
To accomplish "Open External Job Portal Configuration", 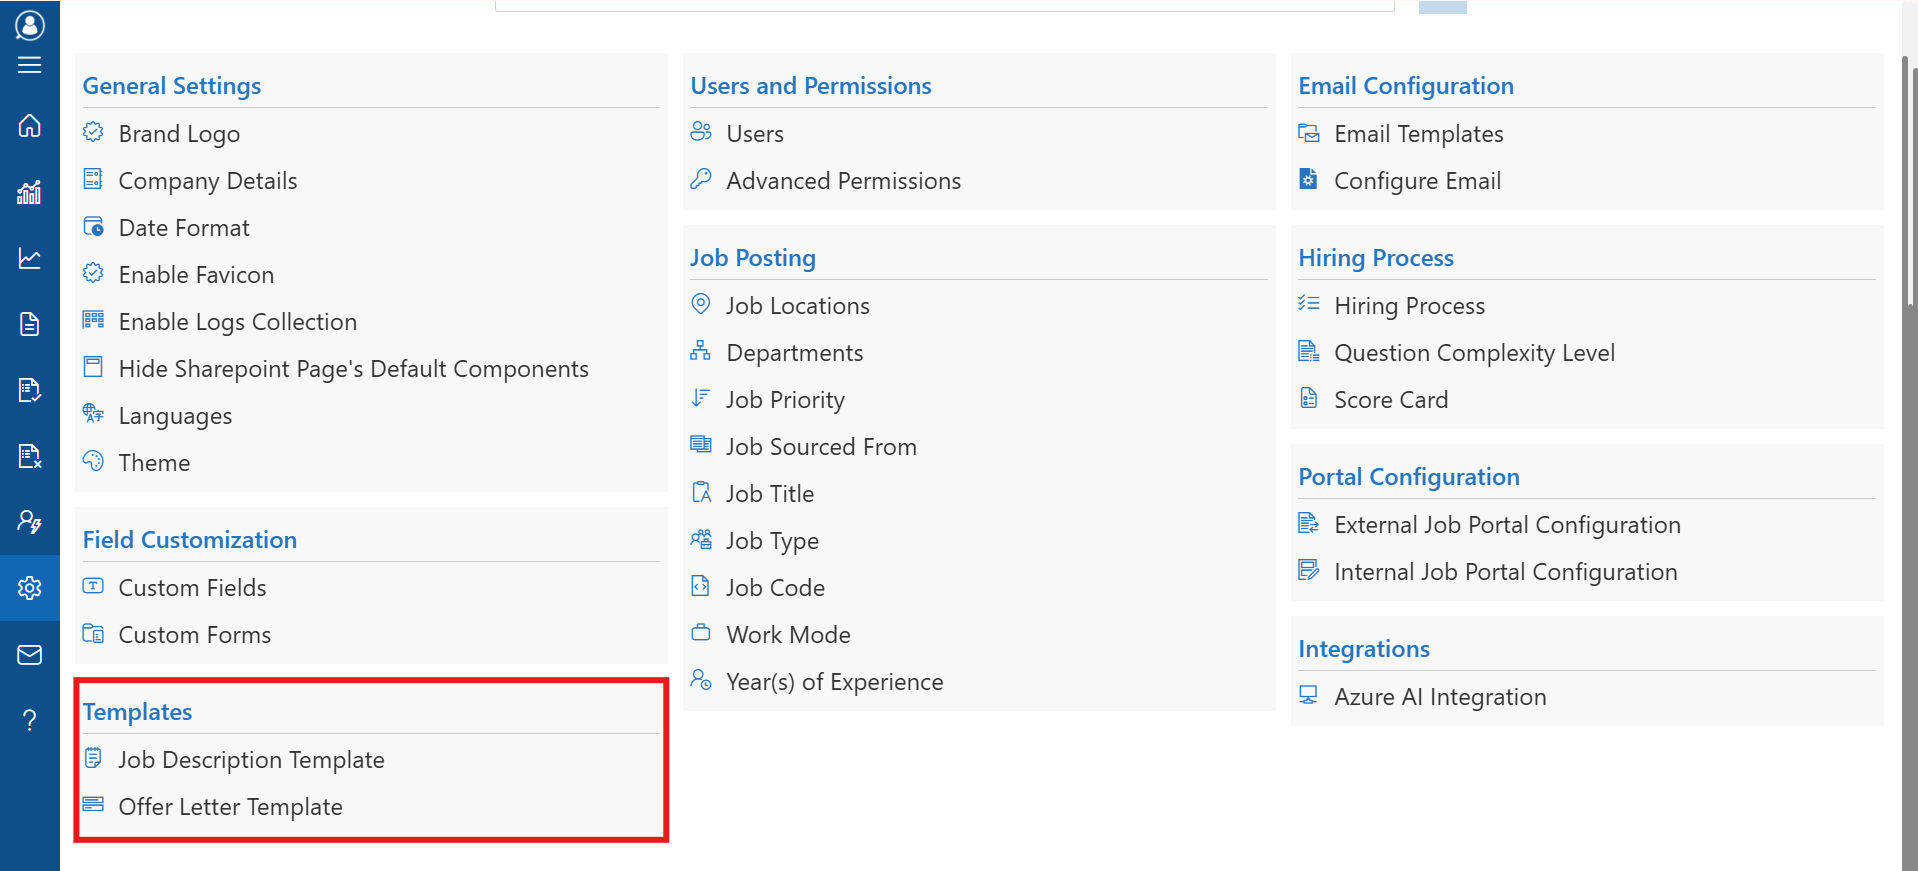I will point(1506,525).
